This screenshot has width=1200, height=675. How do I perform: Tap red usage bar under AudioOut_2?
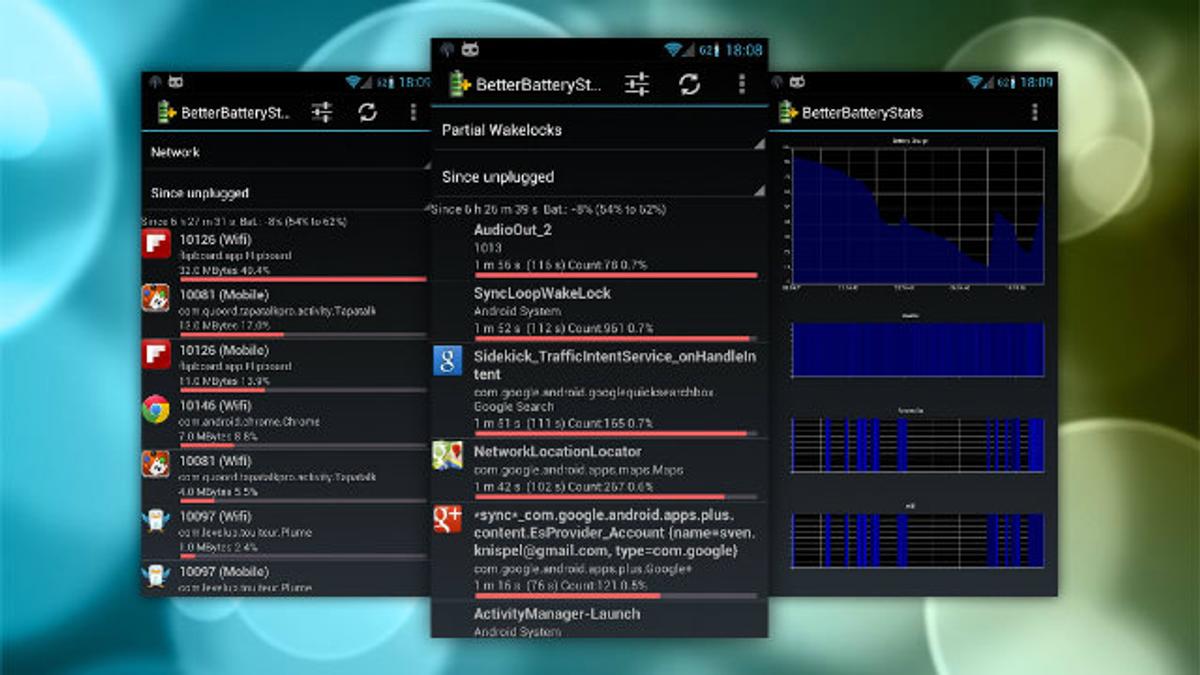[x=616, y=274]
